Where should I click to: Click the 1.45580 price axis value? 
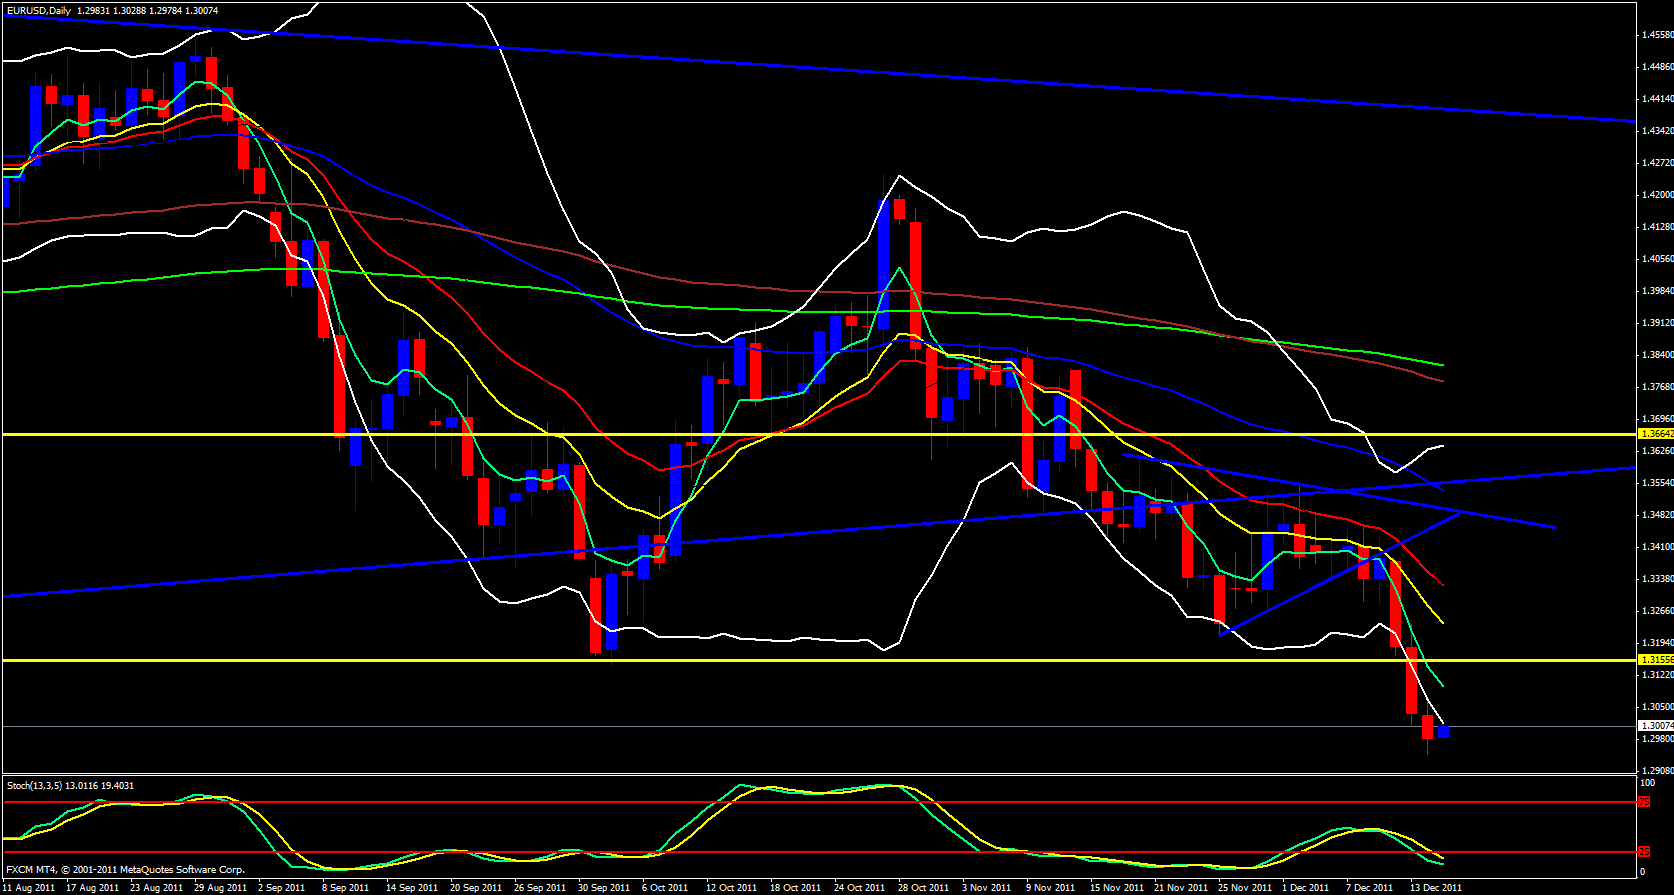point(1656,35)
